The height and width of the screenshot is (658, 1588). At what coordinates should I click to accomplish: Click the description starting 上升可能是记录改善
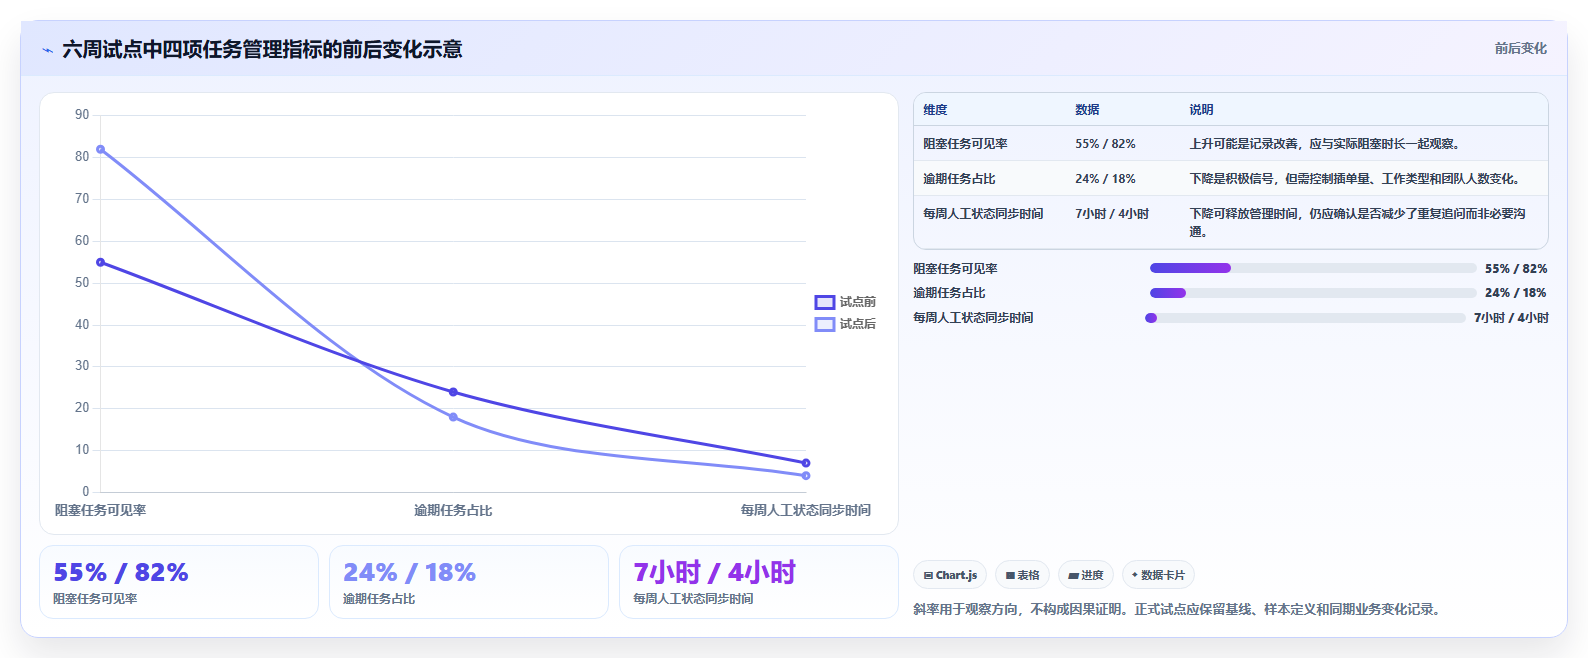(1327, 144)
